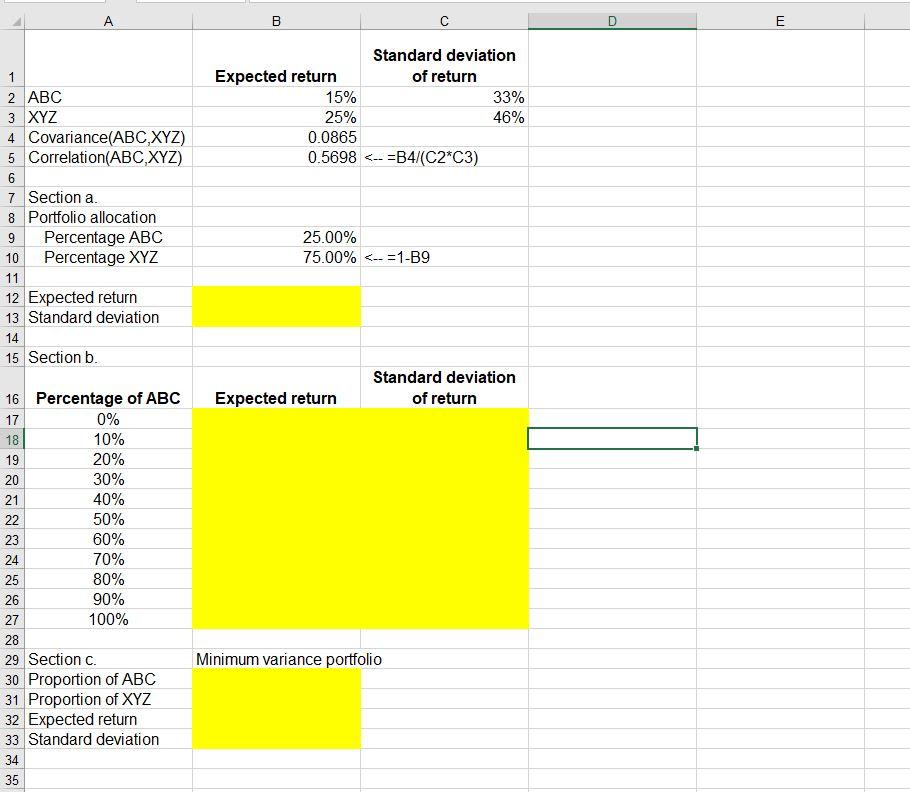Select column header B
910x792 pixels.
tap(275, 19)
